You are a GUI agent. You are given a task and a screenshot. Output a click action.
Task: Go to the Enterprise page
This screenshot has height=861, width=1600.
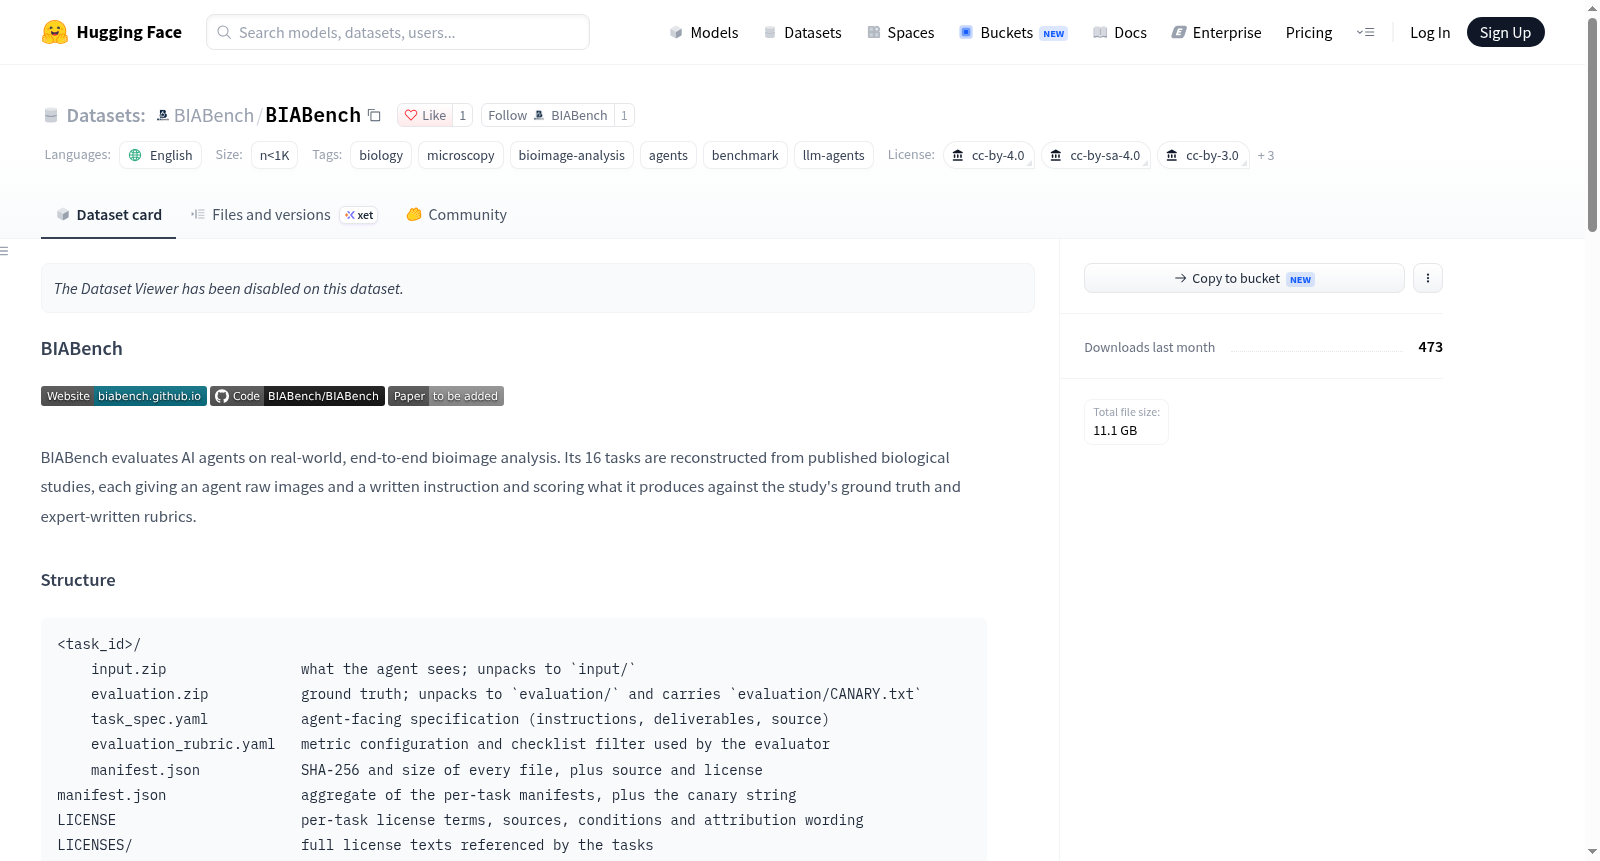point(1216,32)
